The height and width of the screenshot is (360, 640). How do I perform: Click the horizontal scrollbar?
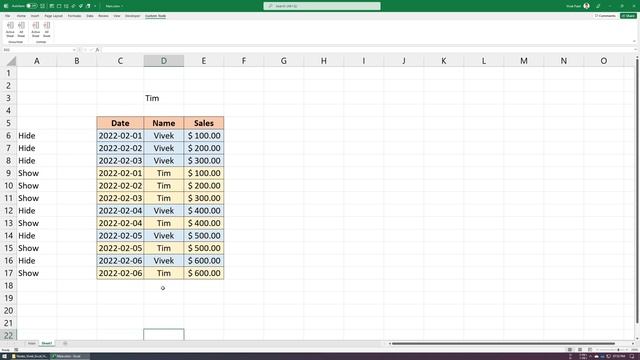click(503, 343)
